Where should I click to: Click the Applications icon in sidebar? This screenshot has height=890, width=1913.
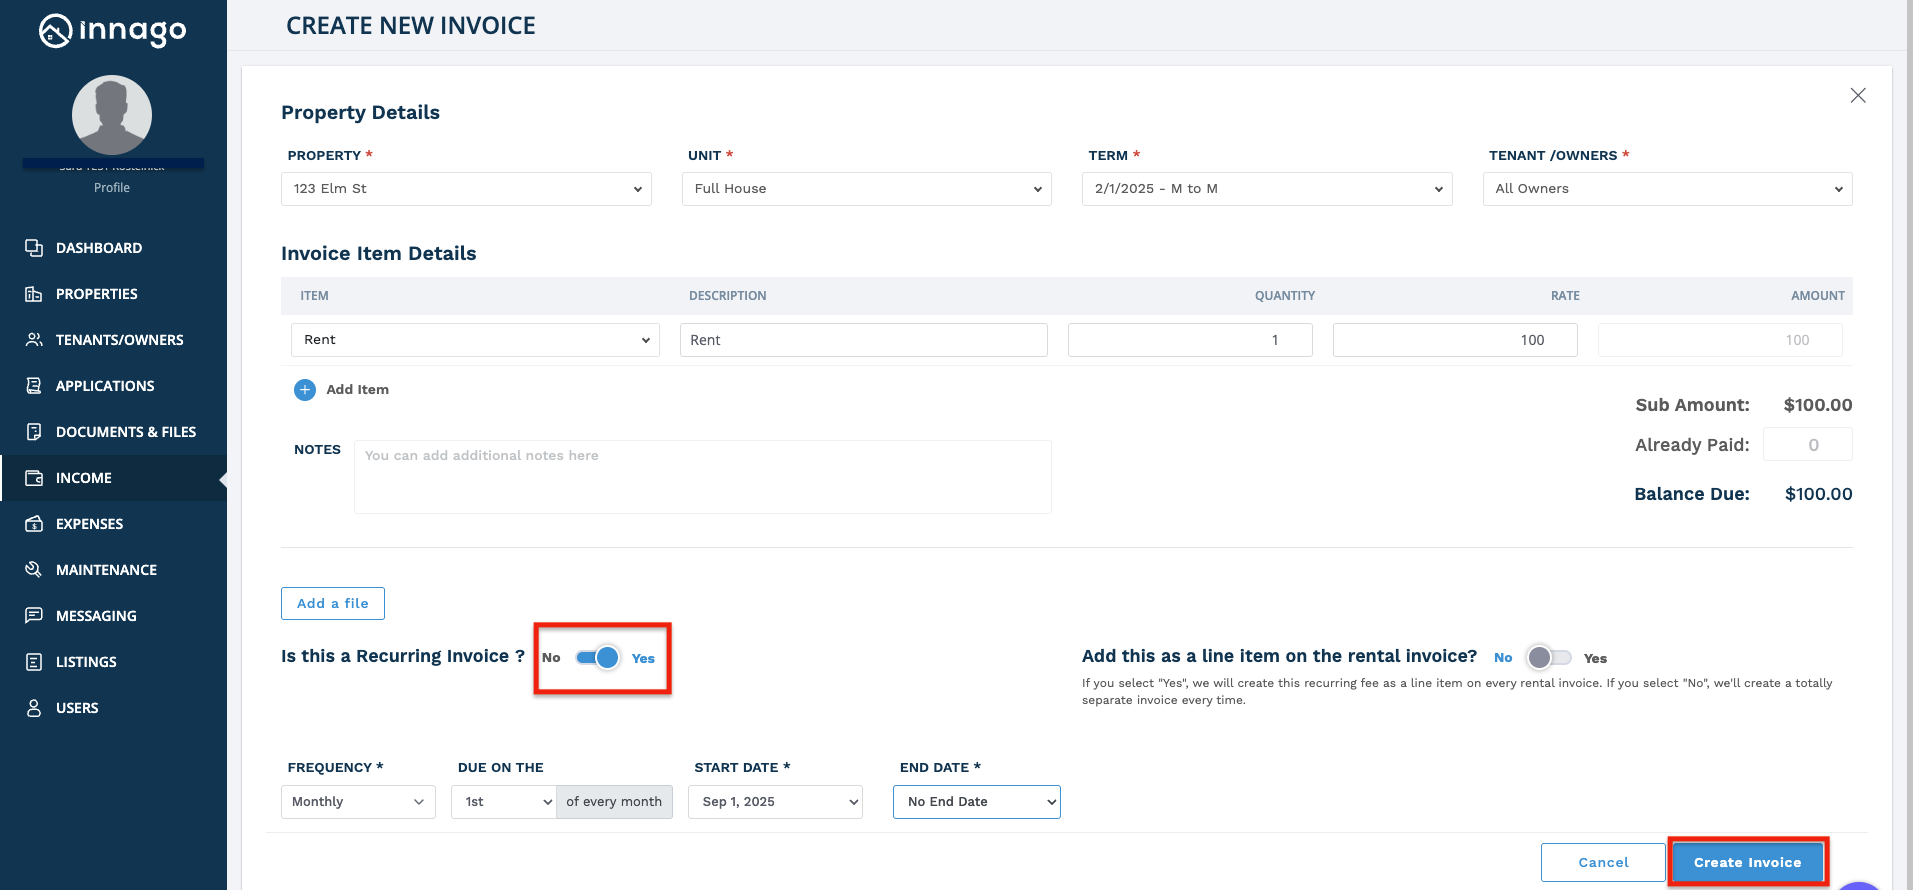tap(34, 386)
